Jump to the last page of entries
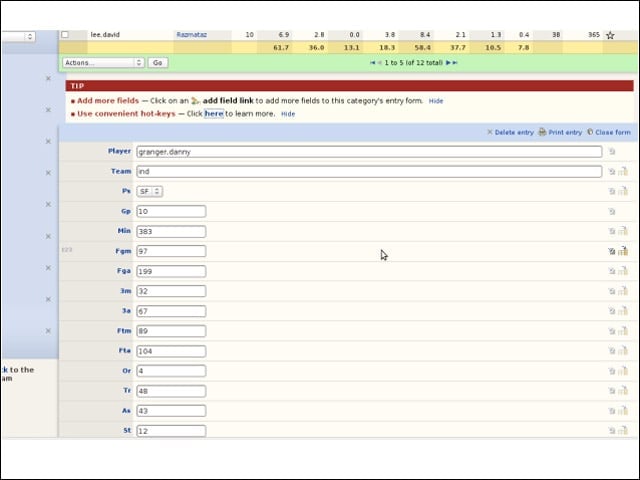The height and width of the screenshot is (480, 640). [x=455, y=62]
